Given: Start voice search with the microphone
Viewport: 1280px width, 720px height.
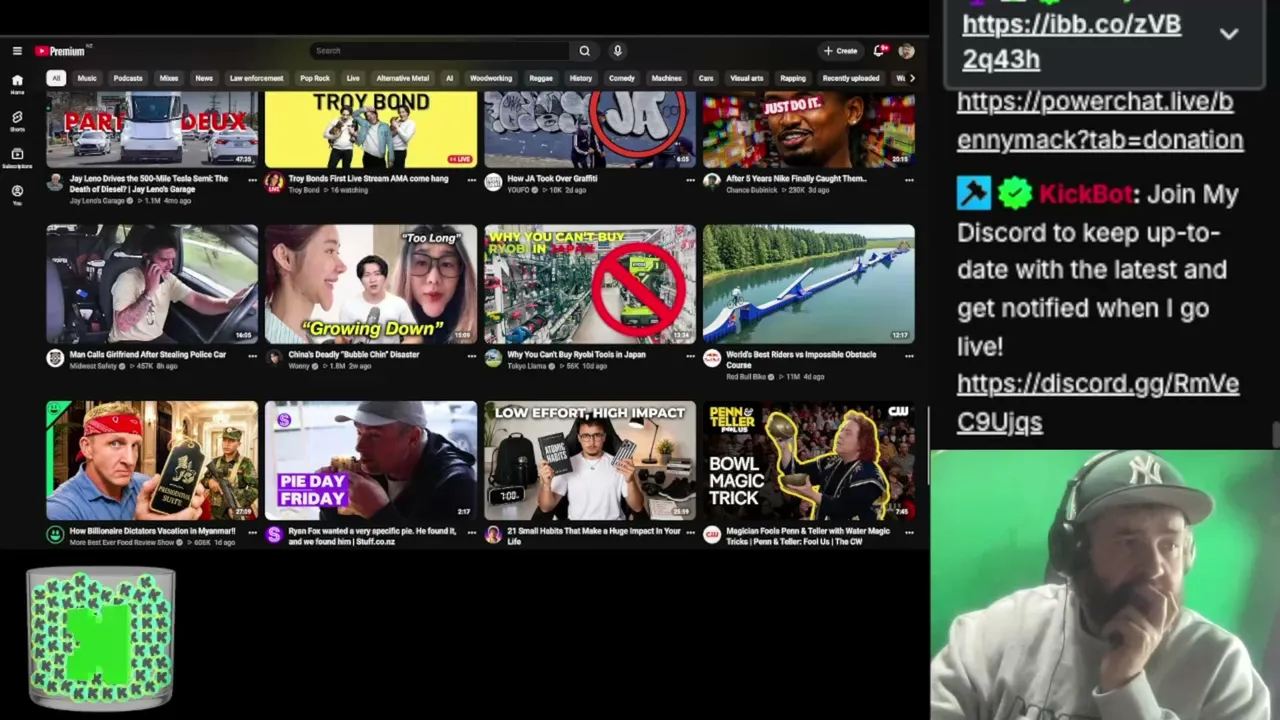Looking at the screenshot, I should (618, 51).
